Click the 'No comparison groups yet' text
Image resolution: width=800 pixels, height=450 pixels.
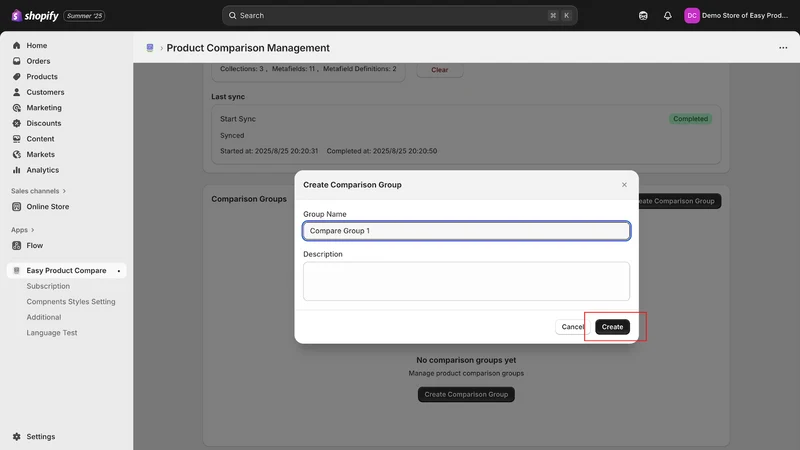(x=466, y=360)
